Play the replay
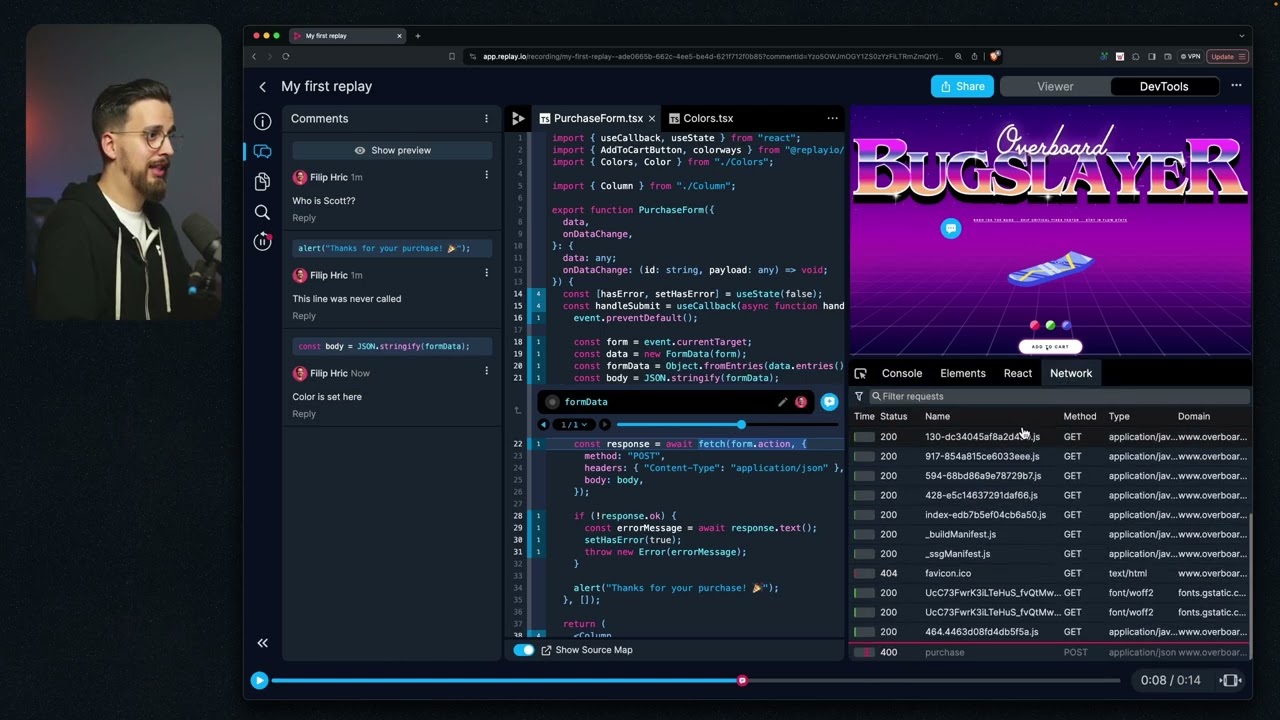1280x720 pixels. (x=259, y=680)
